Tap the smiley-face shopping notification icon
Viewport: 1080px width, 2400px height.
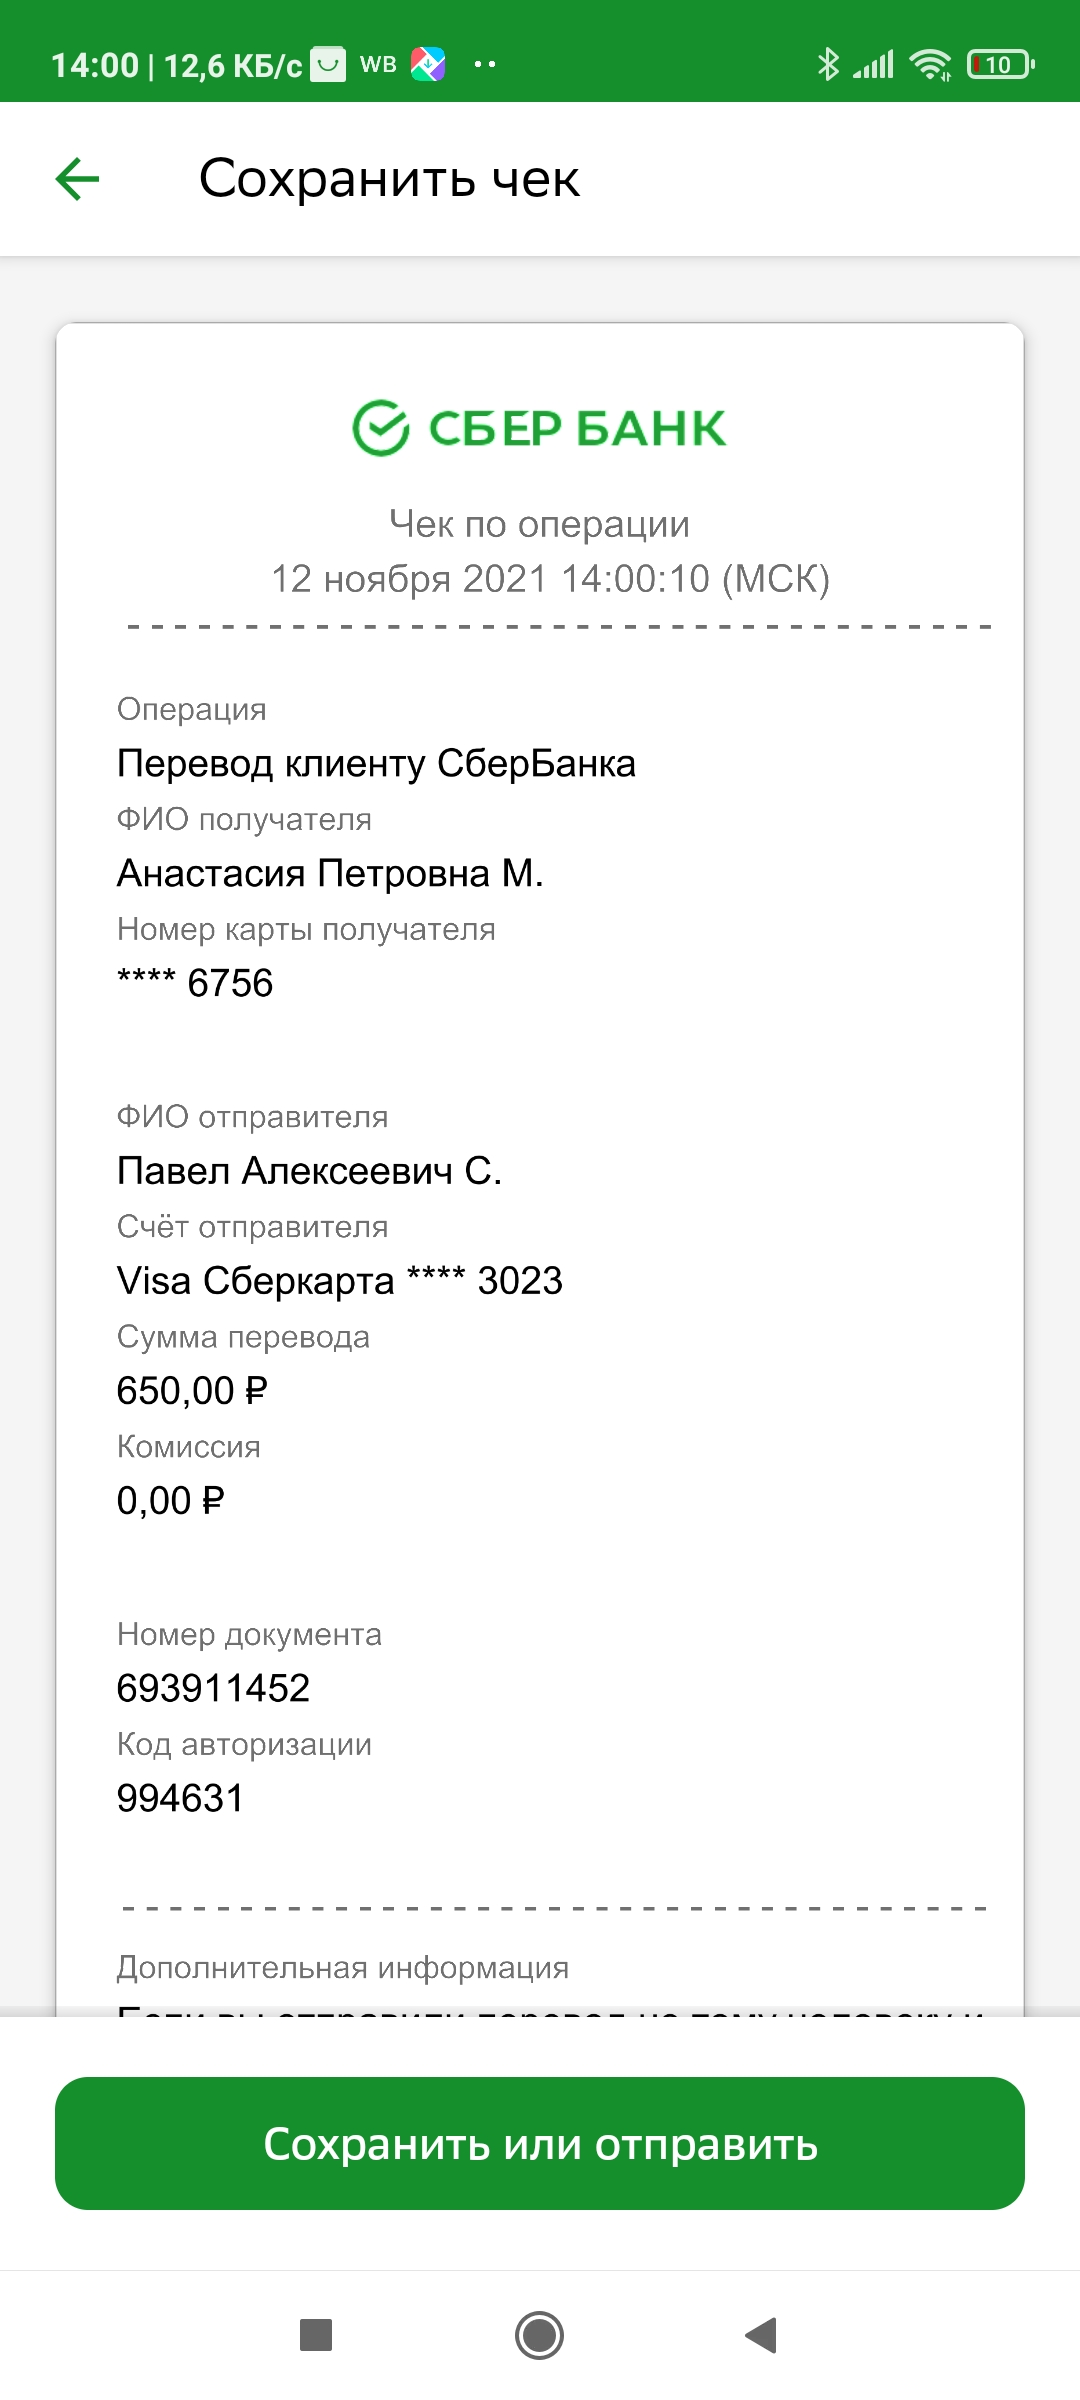pos(328,65)
